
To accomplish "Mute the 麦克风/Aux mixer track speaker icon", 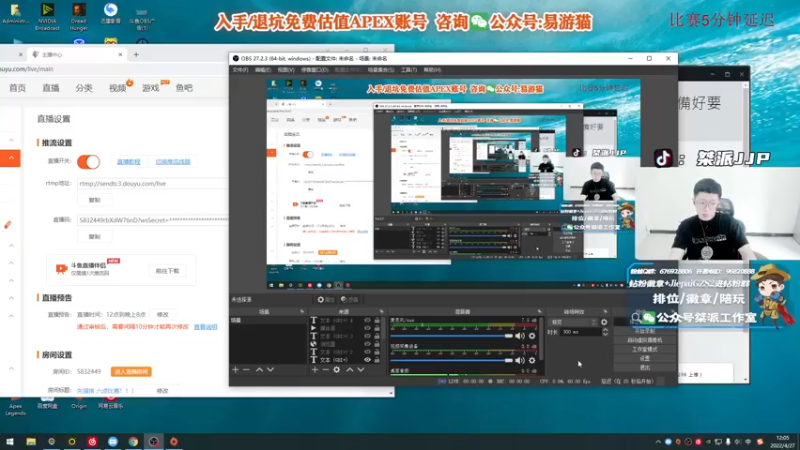I will pyautogui.click(x=519, y=336).
